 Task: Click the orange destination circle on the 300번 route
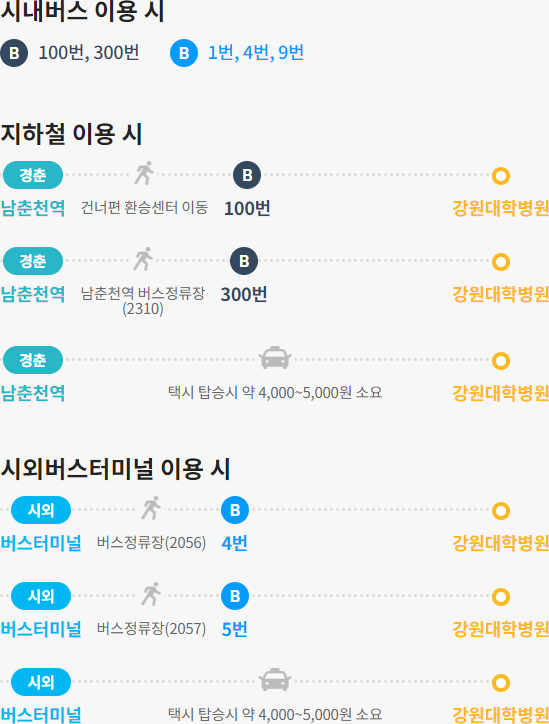[x=501, y=262]
